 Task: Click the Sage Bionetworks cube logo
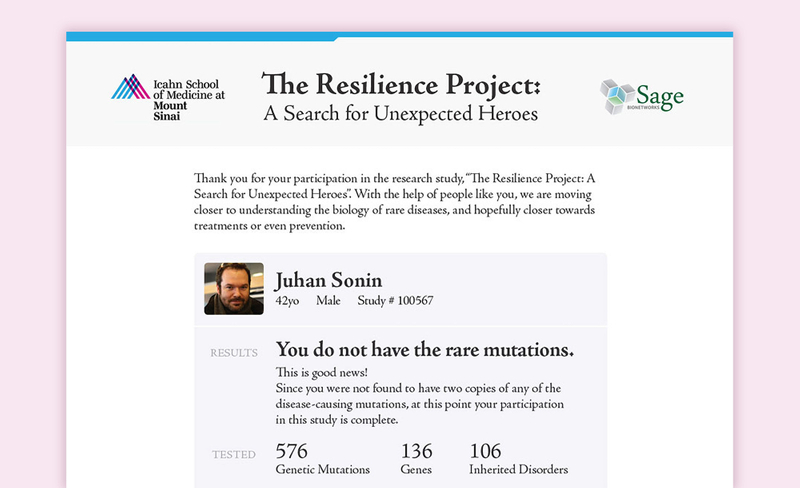coord(618,96)
